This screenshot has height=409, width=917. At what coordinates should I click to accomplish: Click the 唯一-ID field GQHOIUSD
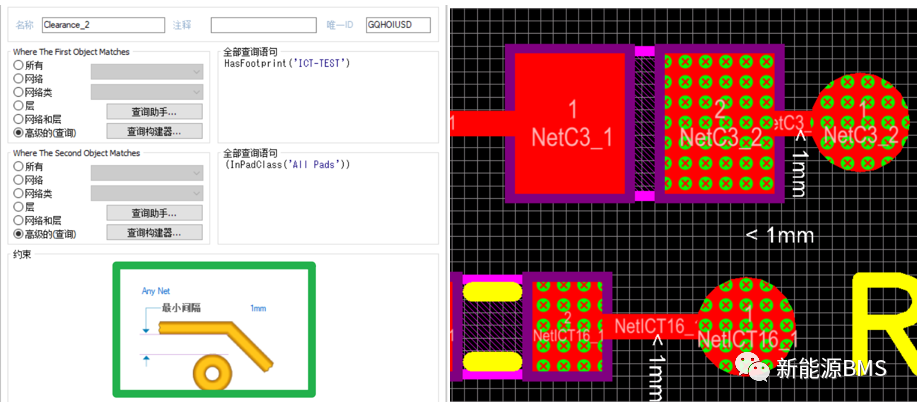(x=398, y=25)
